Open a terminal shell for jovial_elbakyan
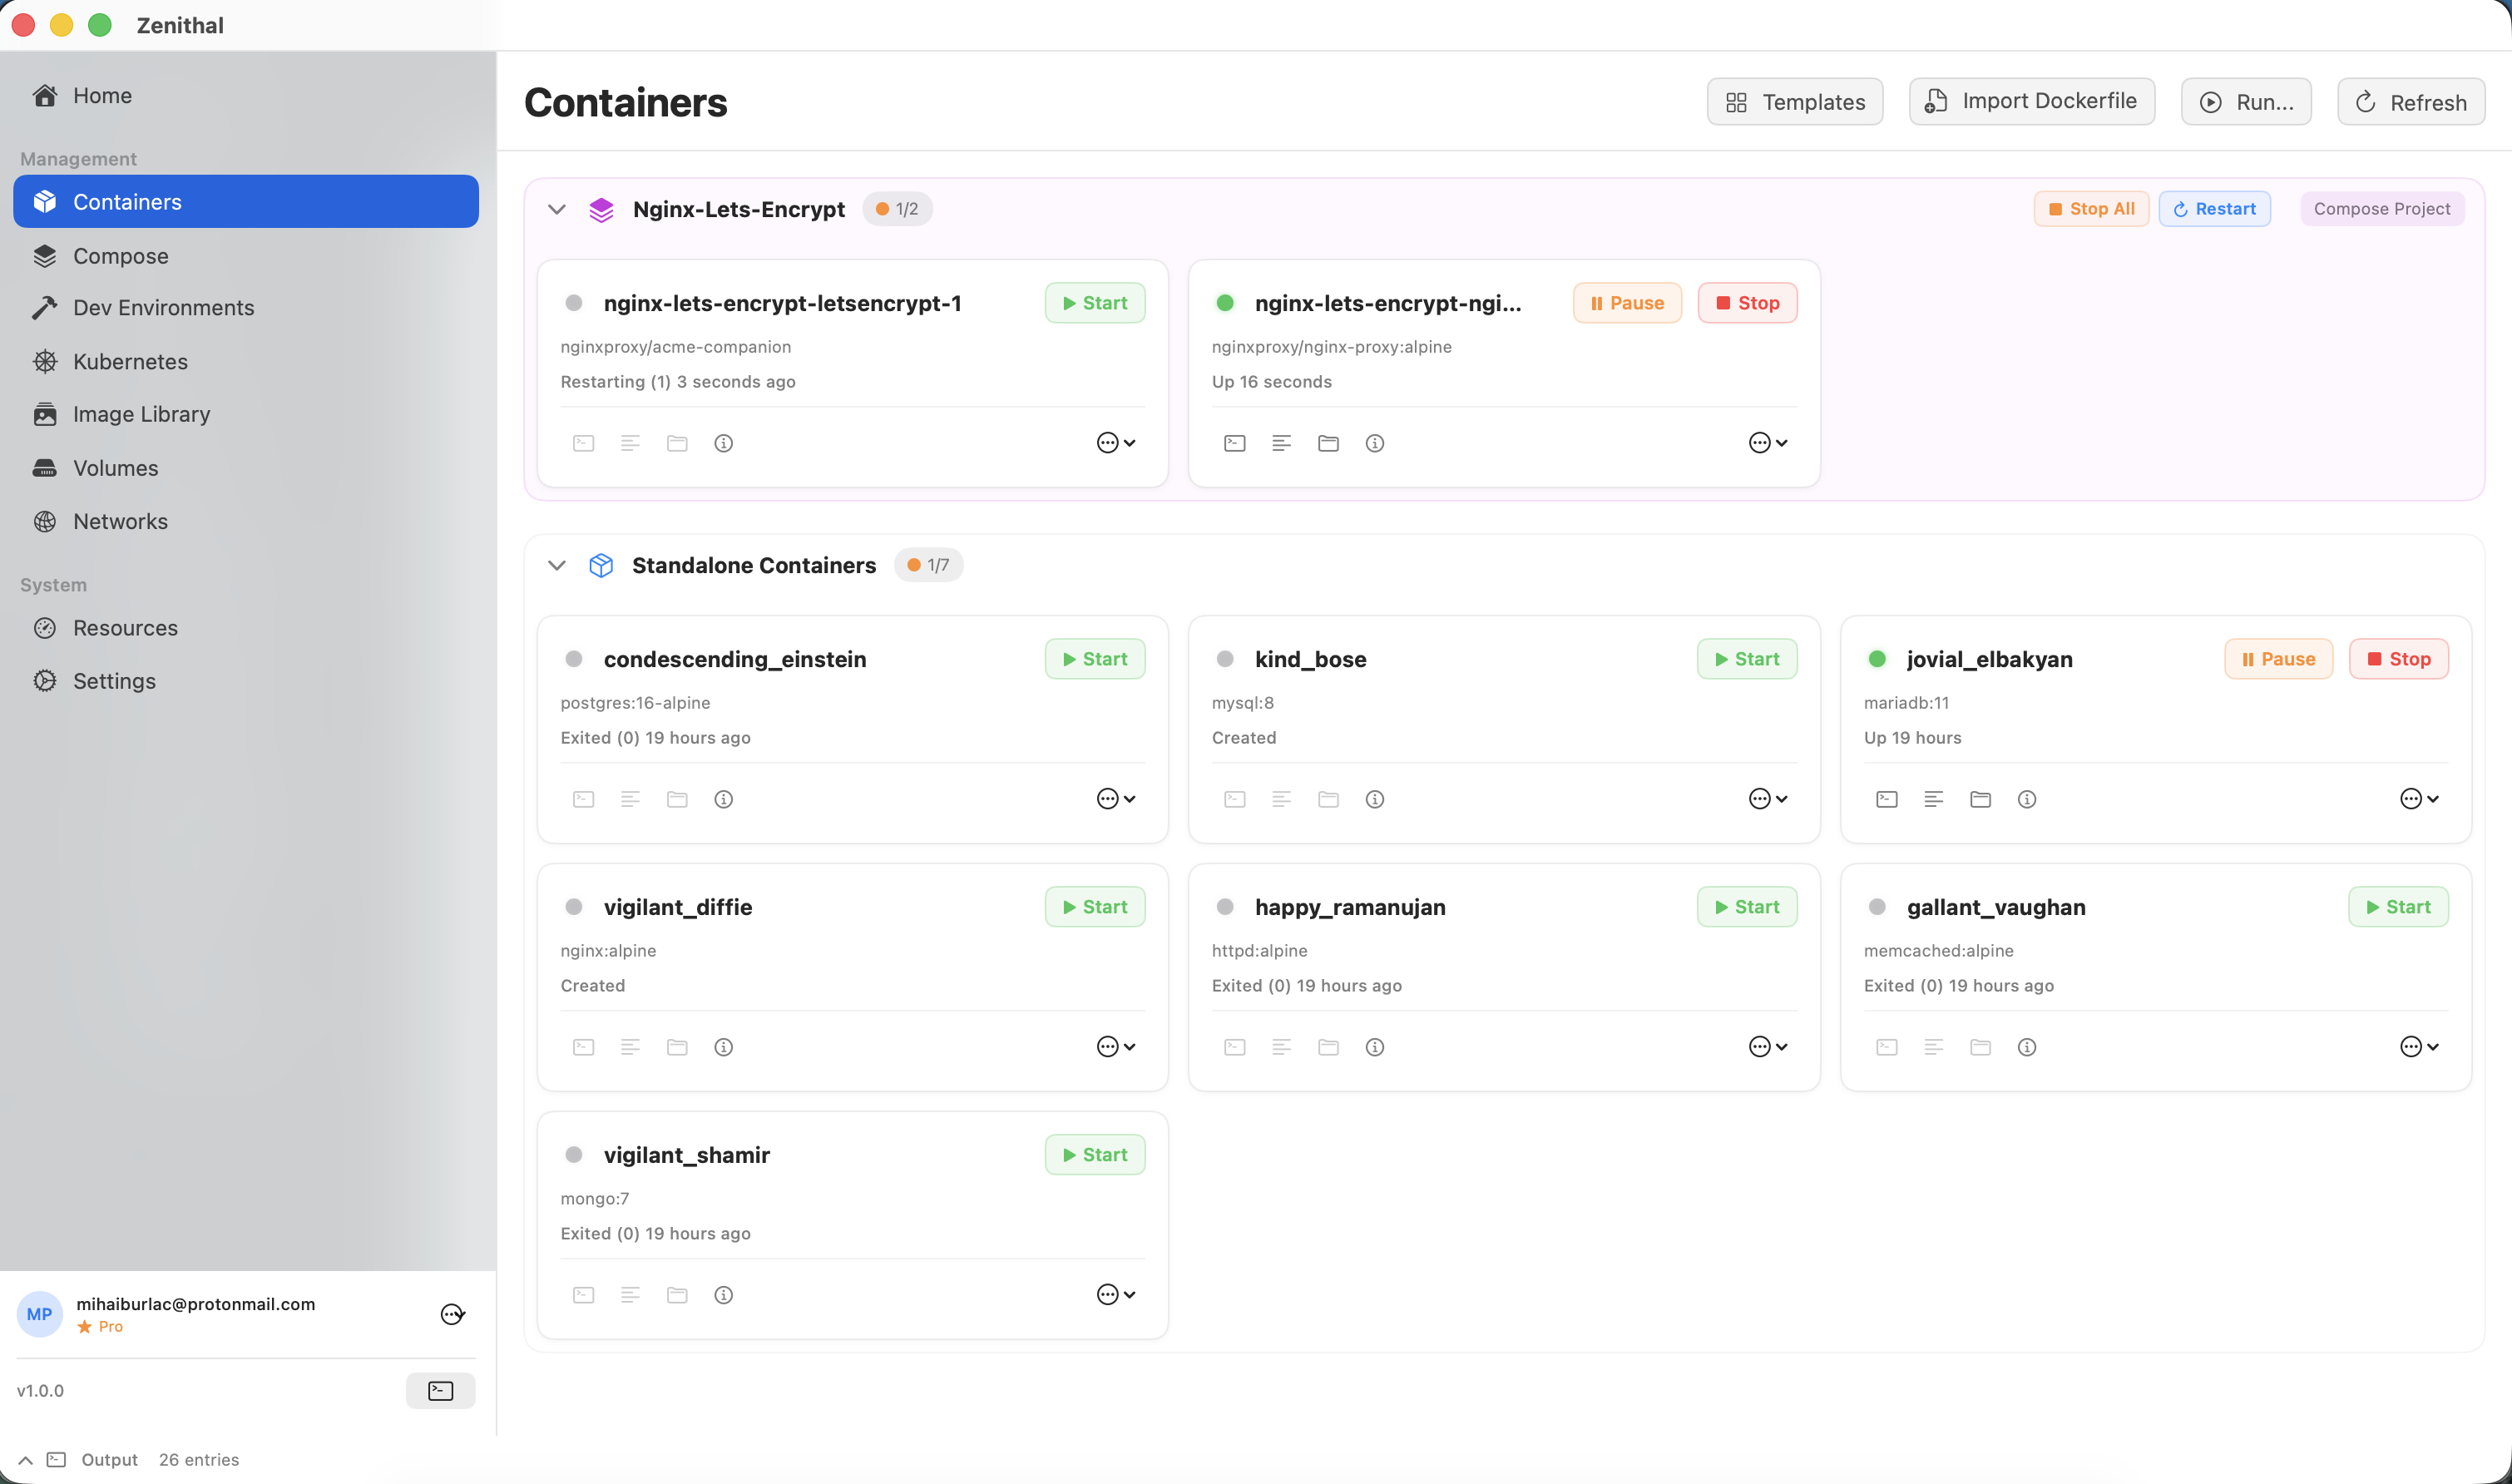2512x1484 pixels. (x=1886, y=798)
